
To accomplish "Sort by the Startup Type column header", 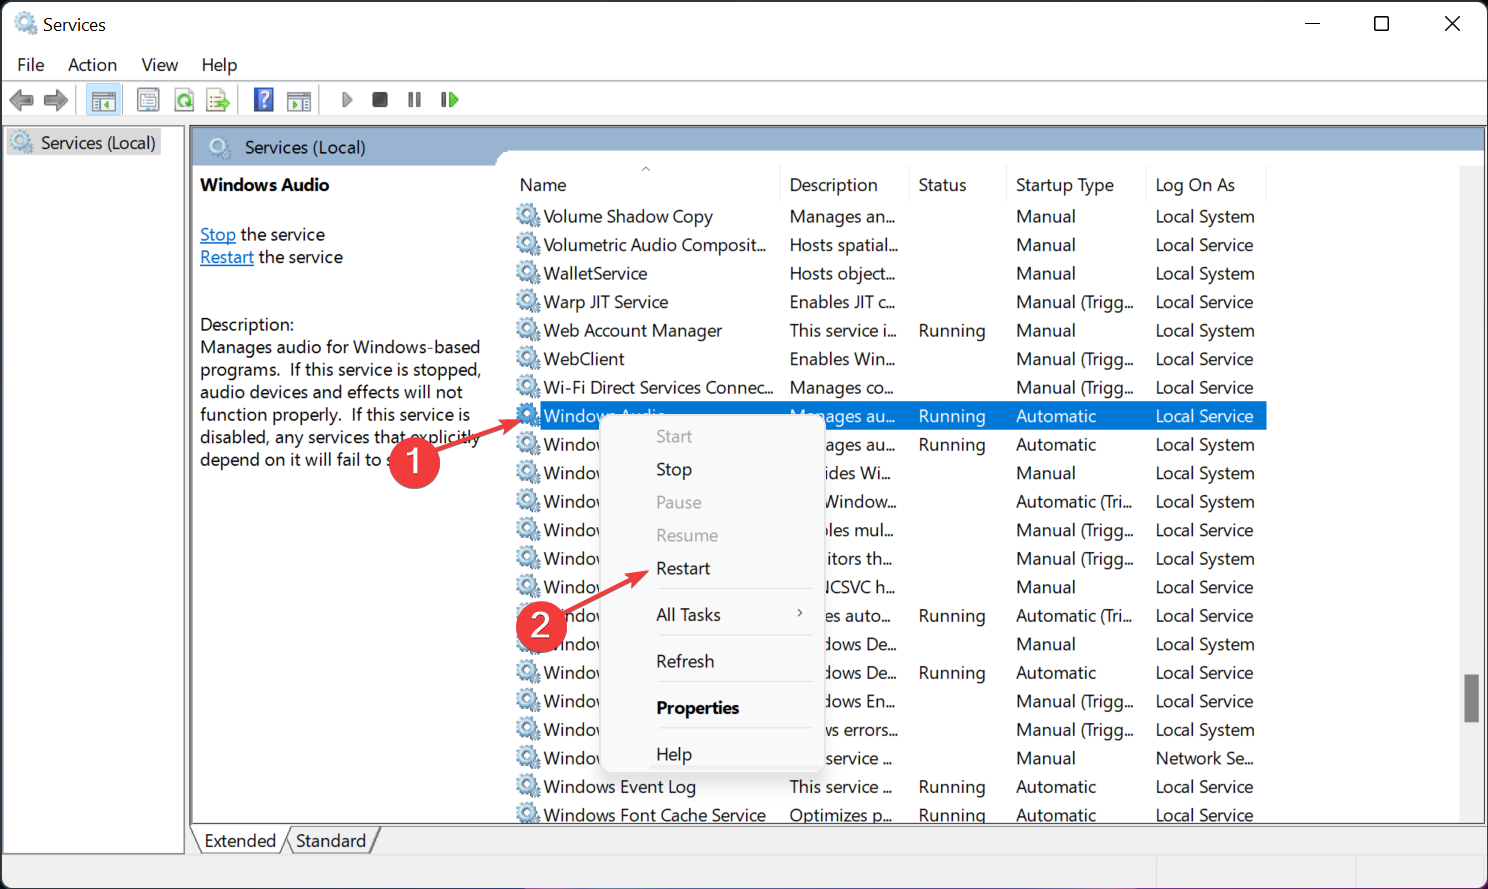I will (1075, 185).
